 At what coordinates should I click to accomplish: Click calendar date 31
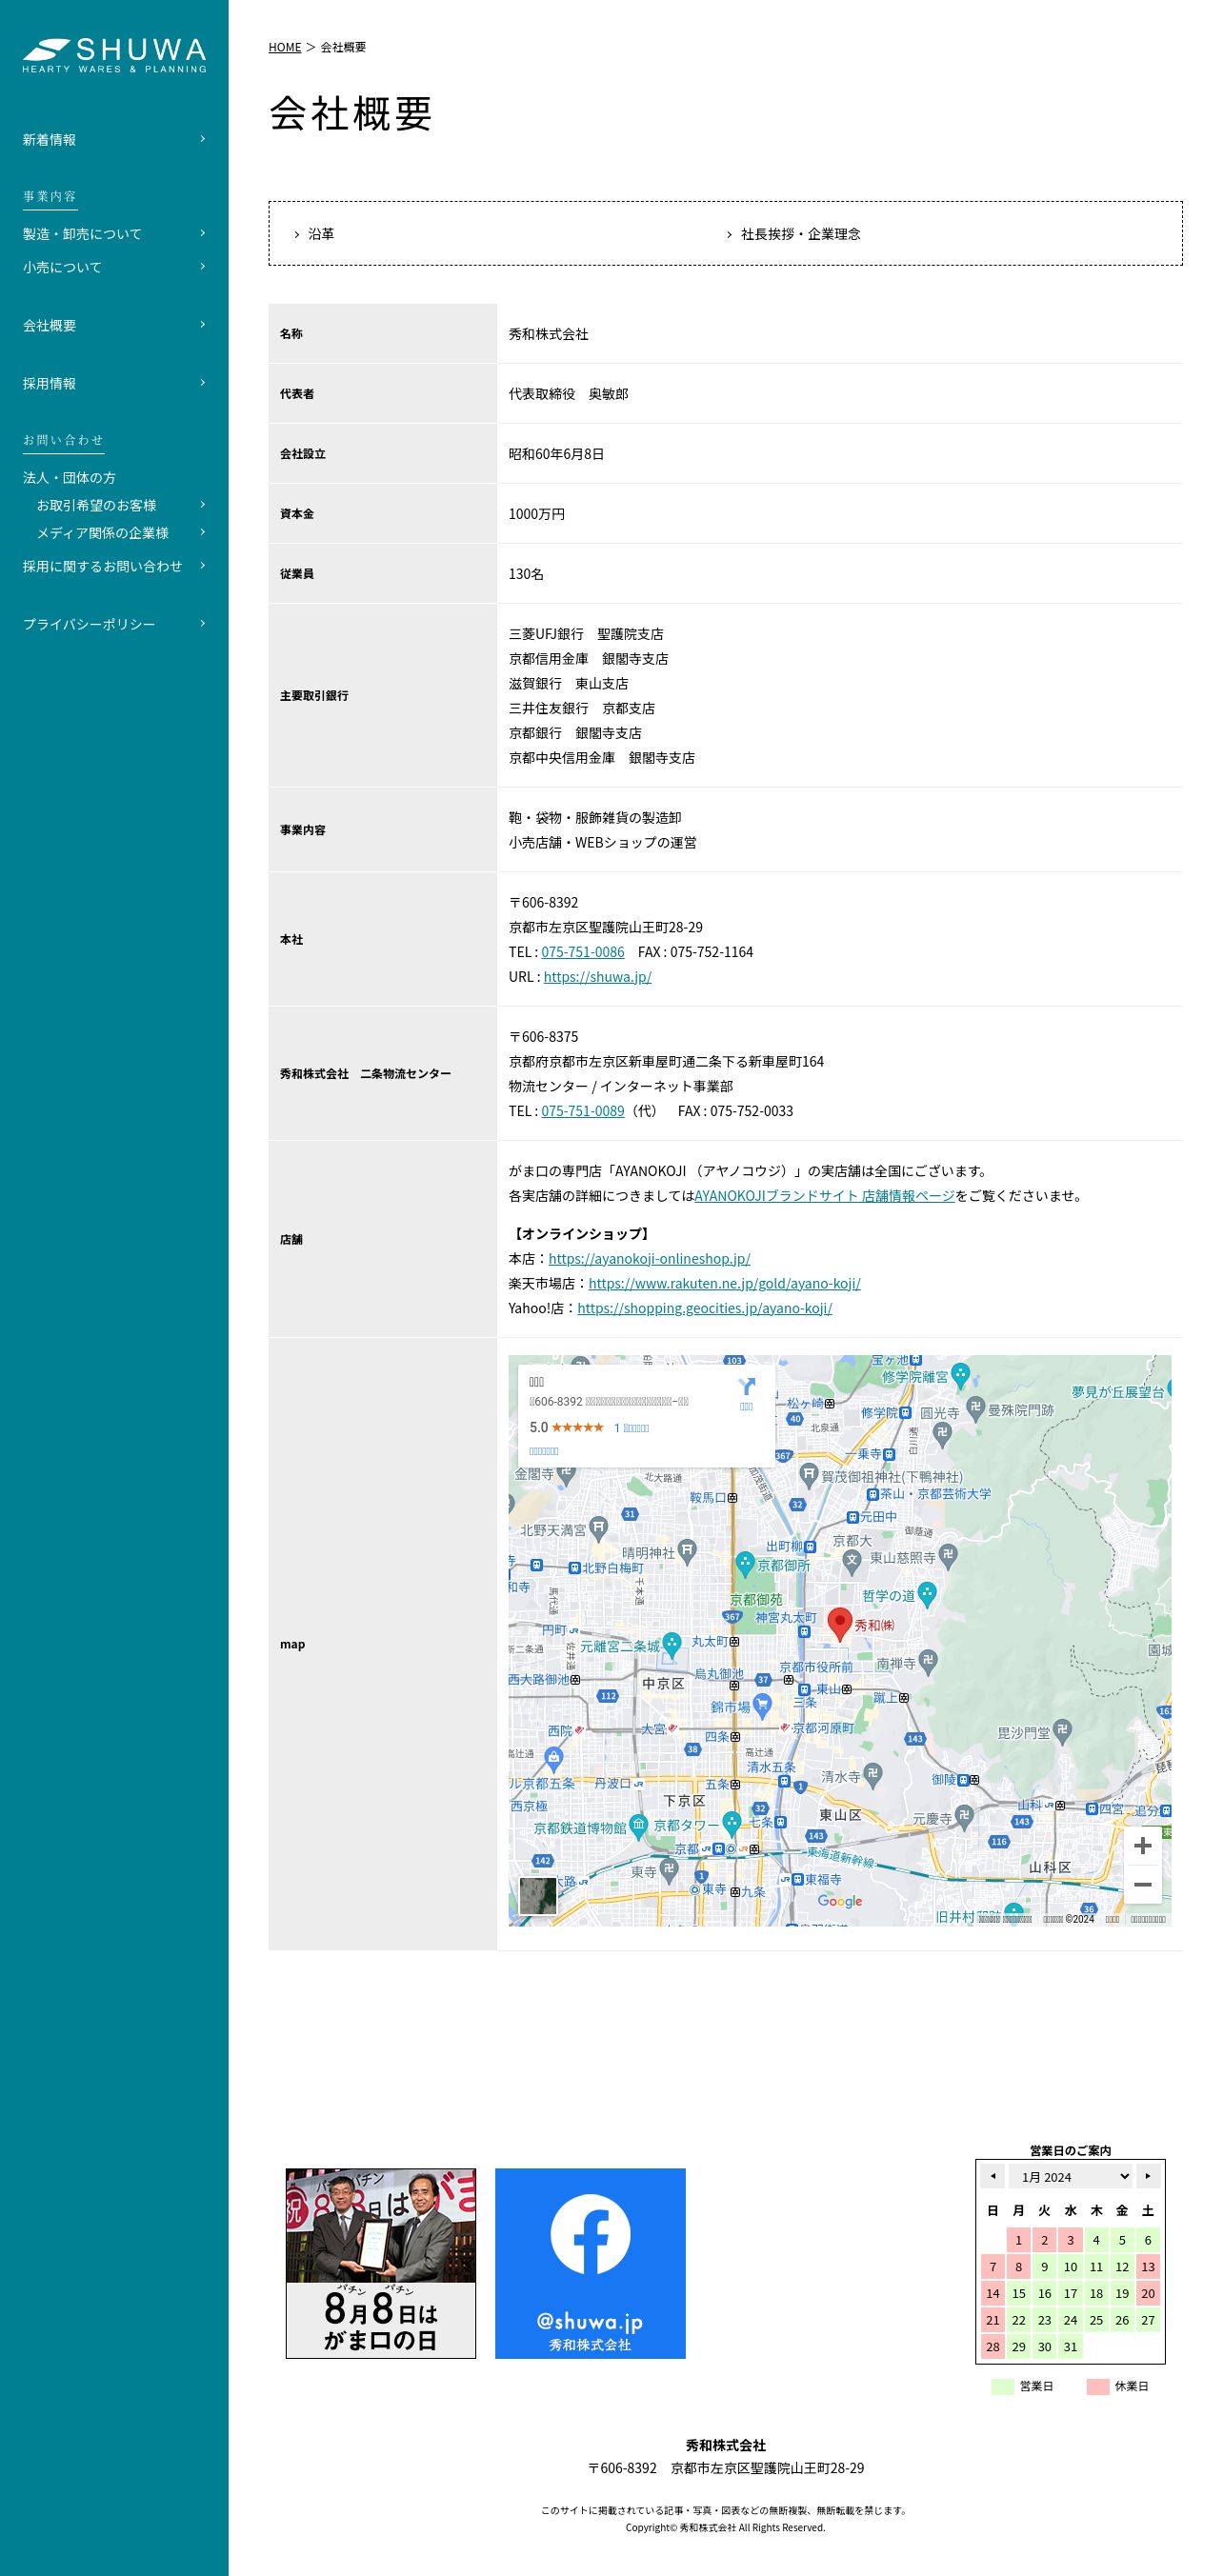1071,2347
